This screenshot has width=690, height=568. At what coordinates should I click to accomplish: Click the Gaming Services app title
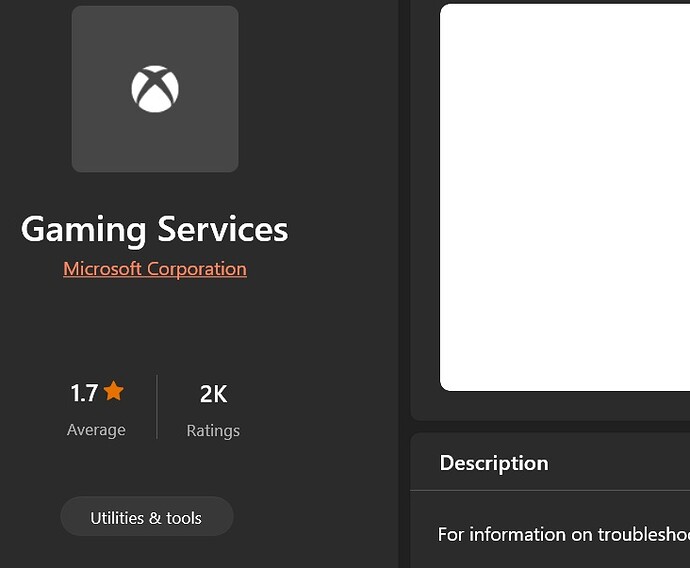pos(155,229)
